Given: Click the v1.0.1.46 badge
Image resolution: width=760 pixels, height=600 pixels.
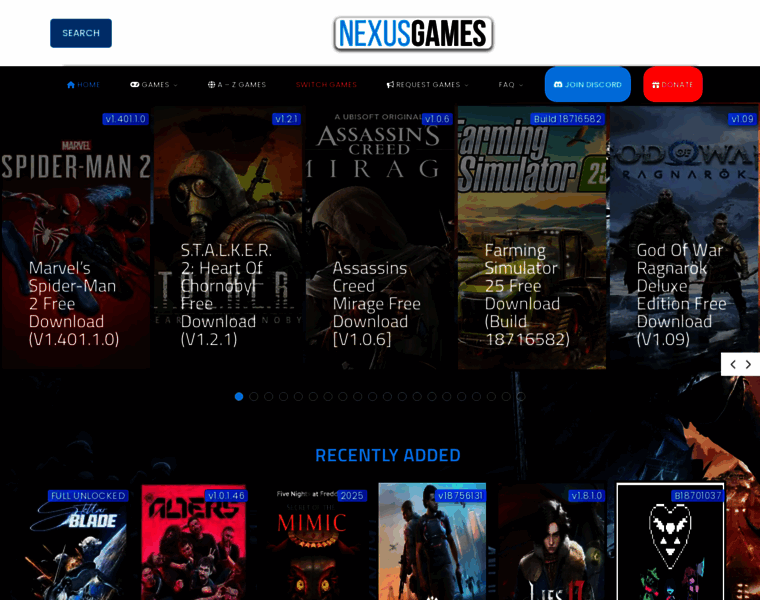Looking at the screenshot, I should point(226,496).
